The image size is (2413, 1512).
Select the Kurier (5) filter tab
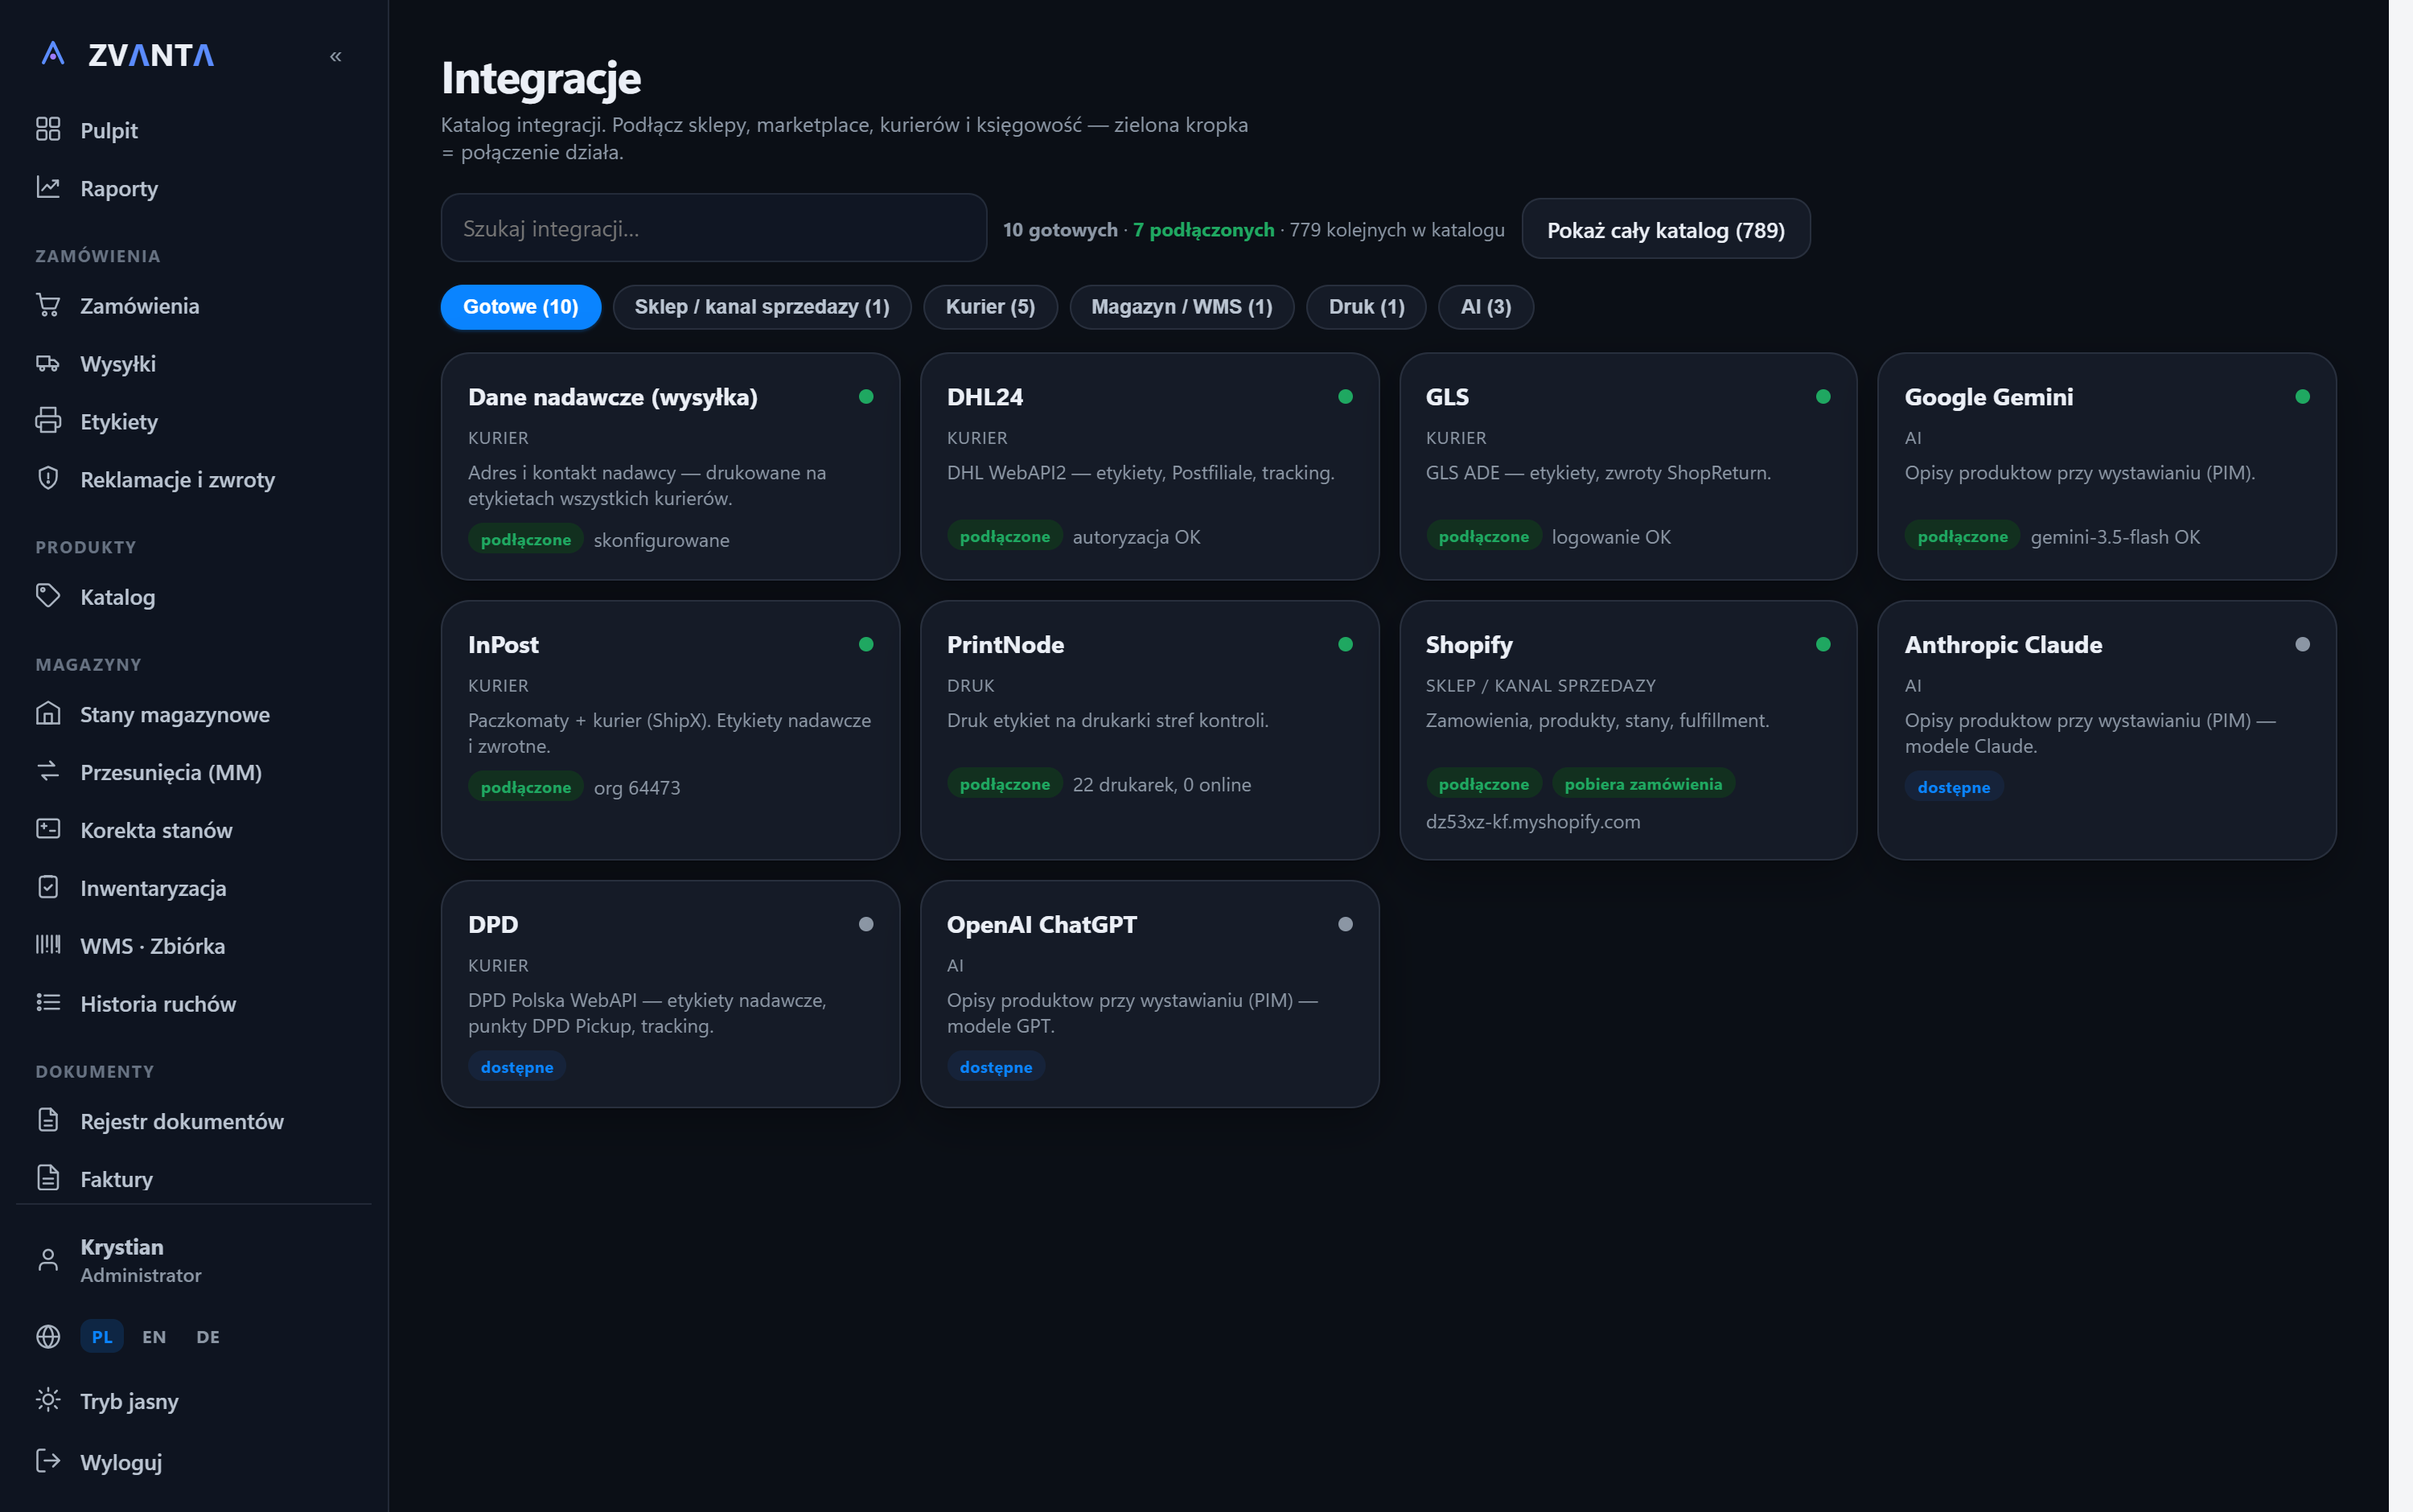(990, 307)
